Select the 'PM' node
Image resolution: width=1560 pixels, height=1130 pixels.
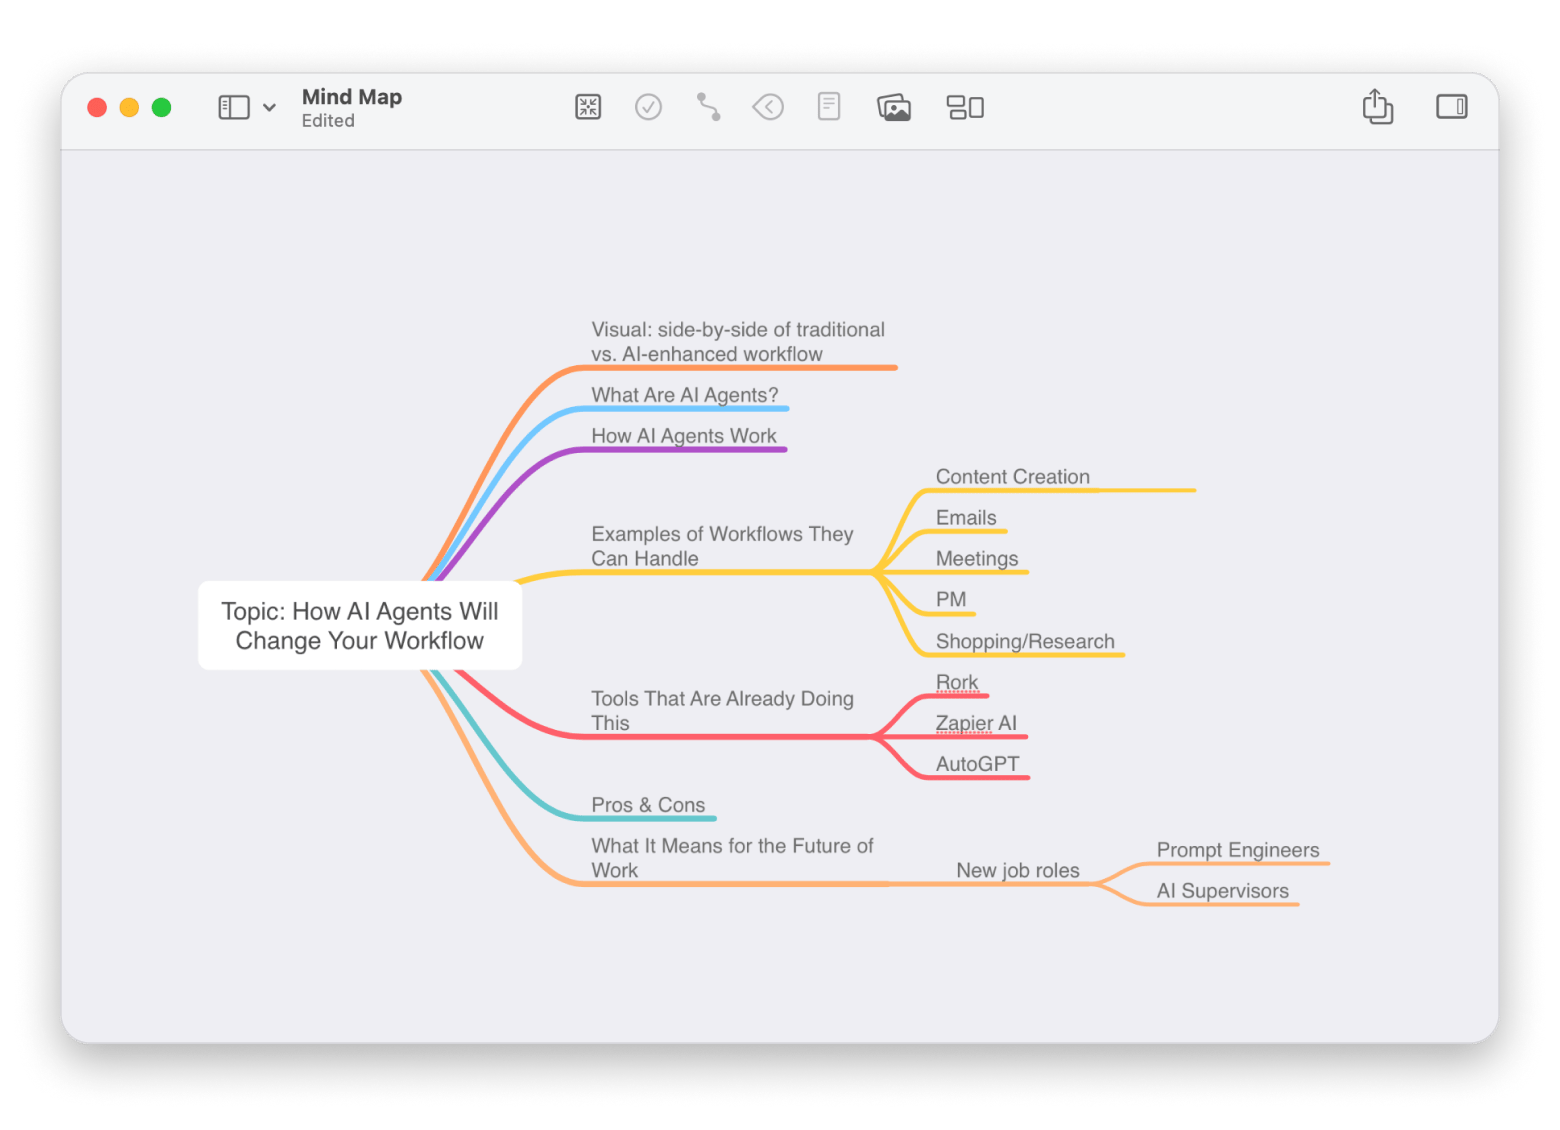pos(951,600)
